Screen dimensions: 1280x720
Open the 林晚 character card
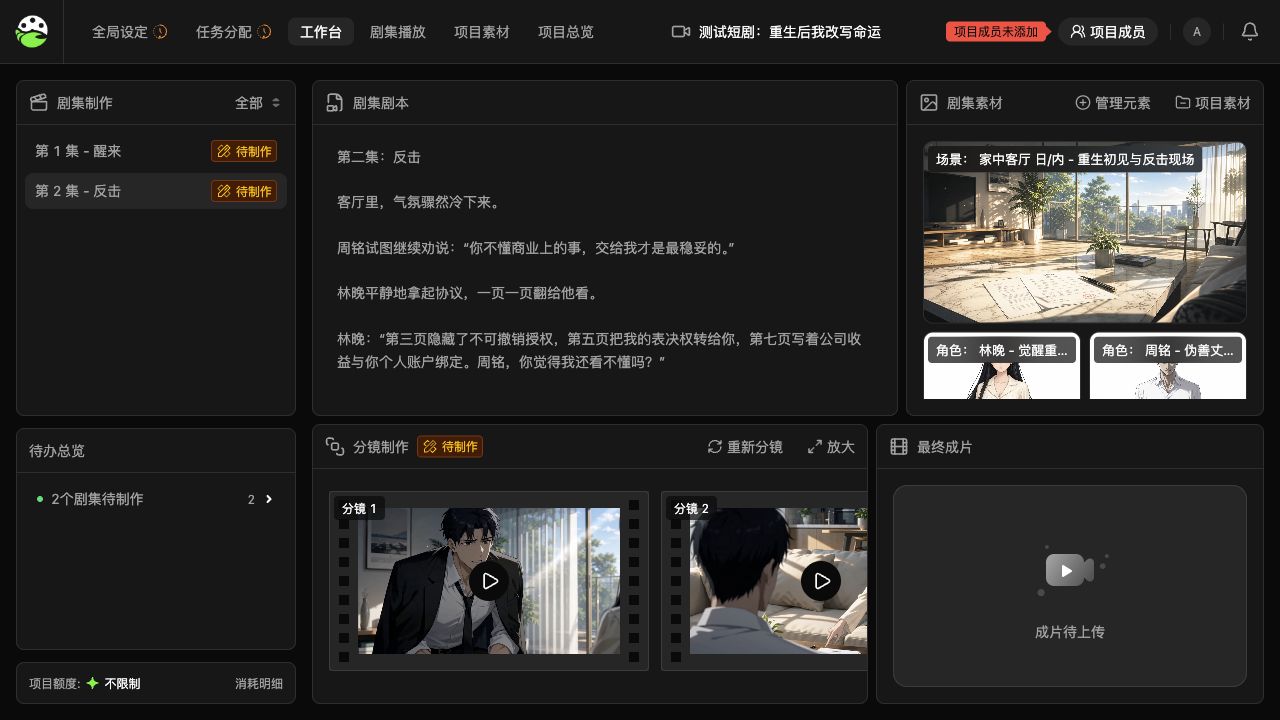1002,366
